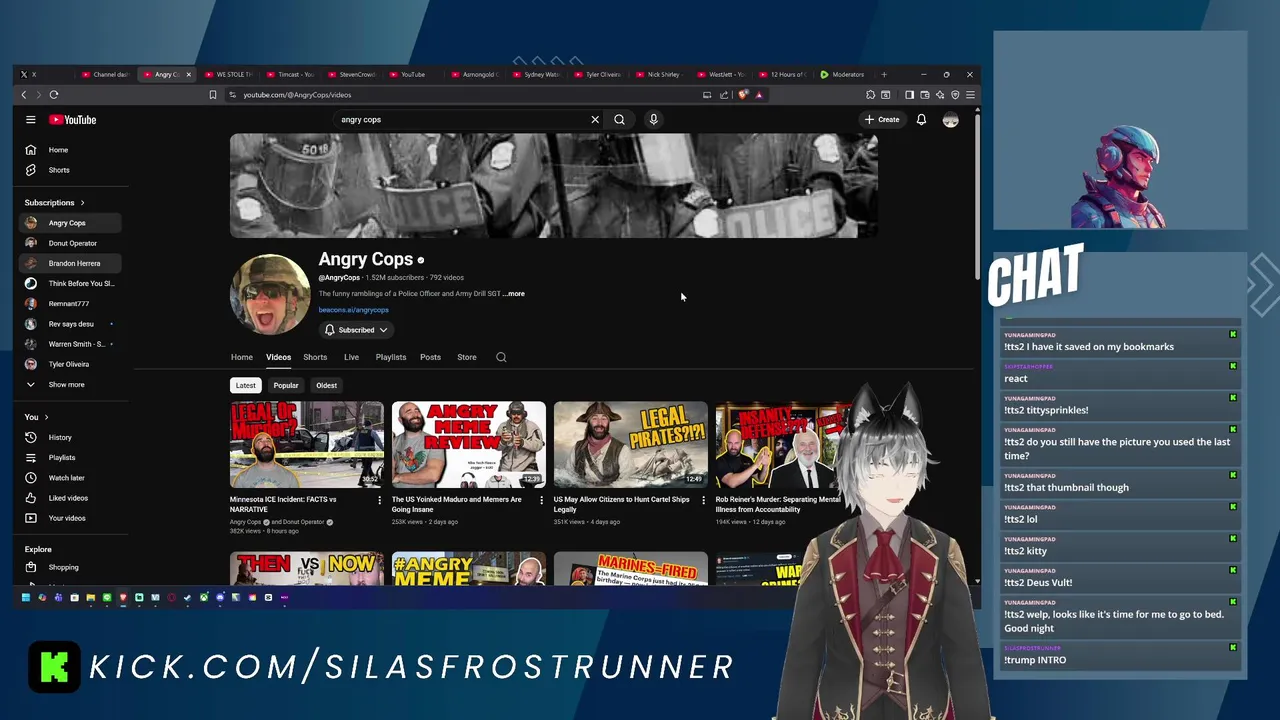1280x720 pixels.
Task: Open Legal Pirates video thumbnail
Action: (631, 445)
